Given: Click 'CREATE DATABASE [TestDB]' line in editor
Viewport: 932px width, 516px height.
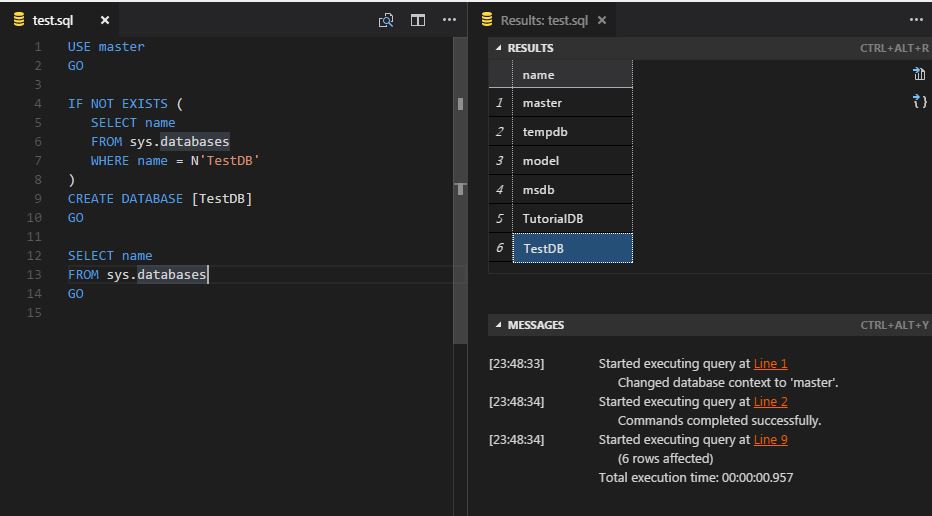Looking at the screenshot, I should [160, 199].
